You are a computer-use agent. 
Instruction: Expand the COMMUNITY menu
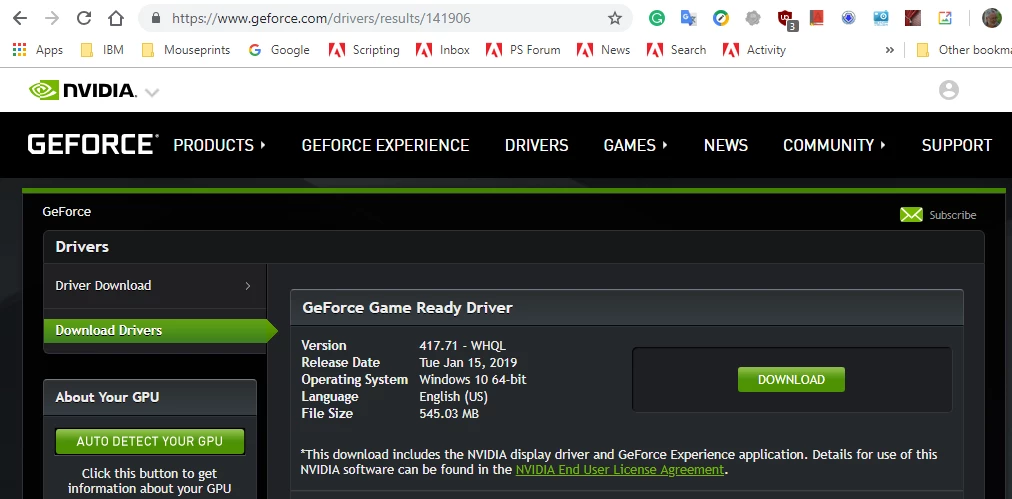pos(835,145)
